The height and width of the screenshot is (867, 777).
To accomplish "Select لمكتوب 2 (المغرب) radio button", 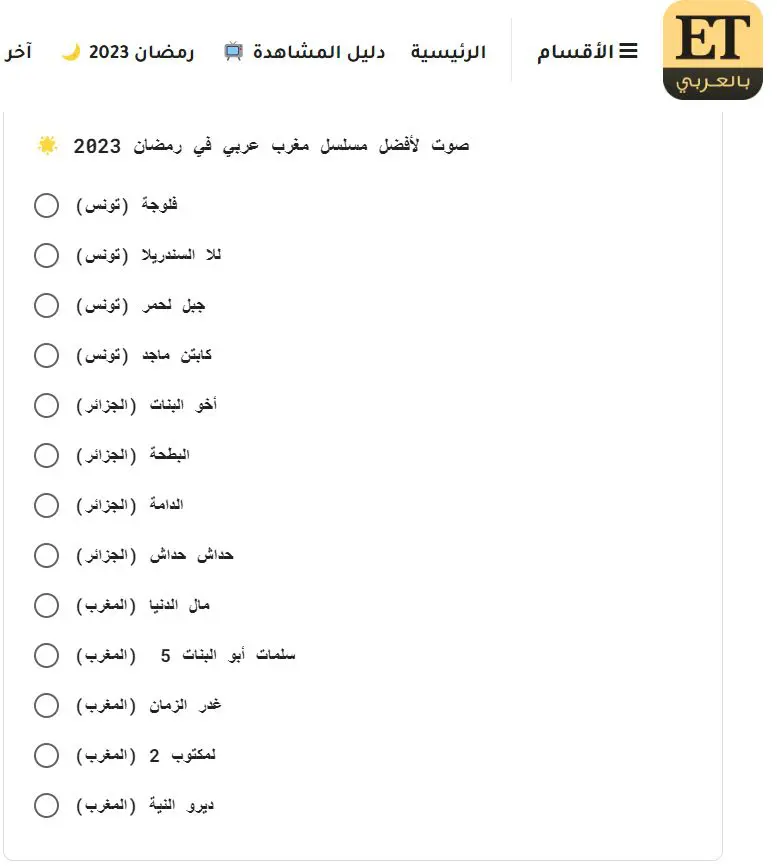I will (x=47, y=756).
